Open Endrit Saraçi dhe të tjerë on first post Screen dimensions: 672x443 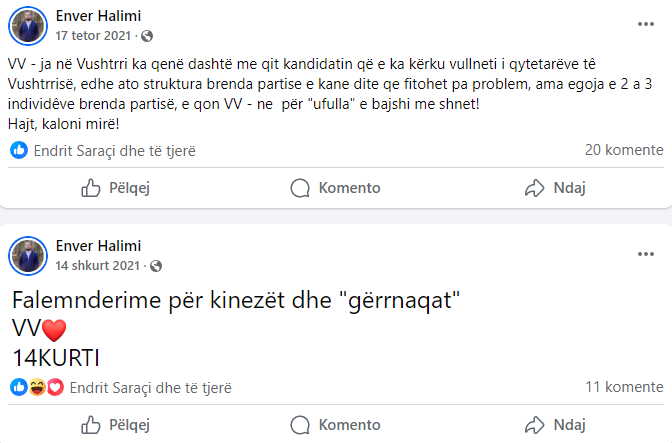click(115, 151)
